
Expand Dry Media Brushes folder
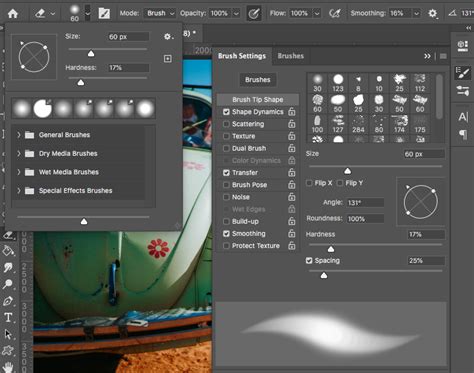[x=19, y=154]
